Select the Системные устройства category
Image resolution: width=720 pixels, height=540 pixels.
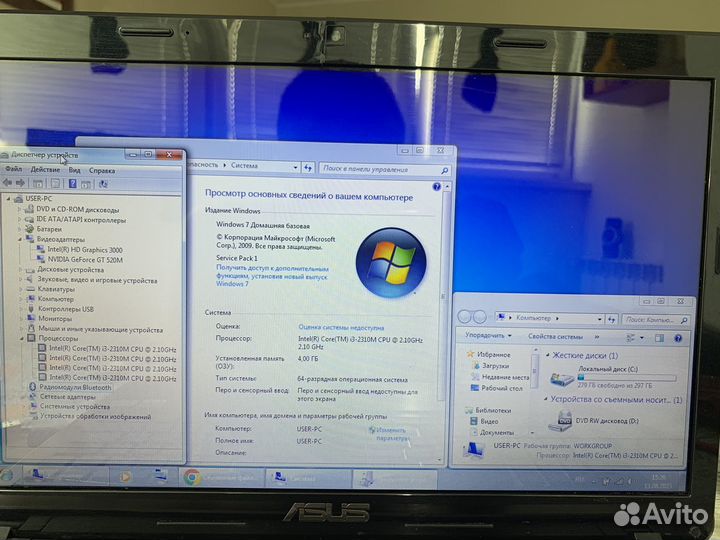(75, 406)
